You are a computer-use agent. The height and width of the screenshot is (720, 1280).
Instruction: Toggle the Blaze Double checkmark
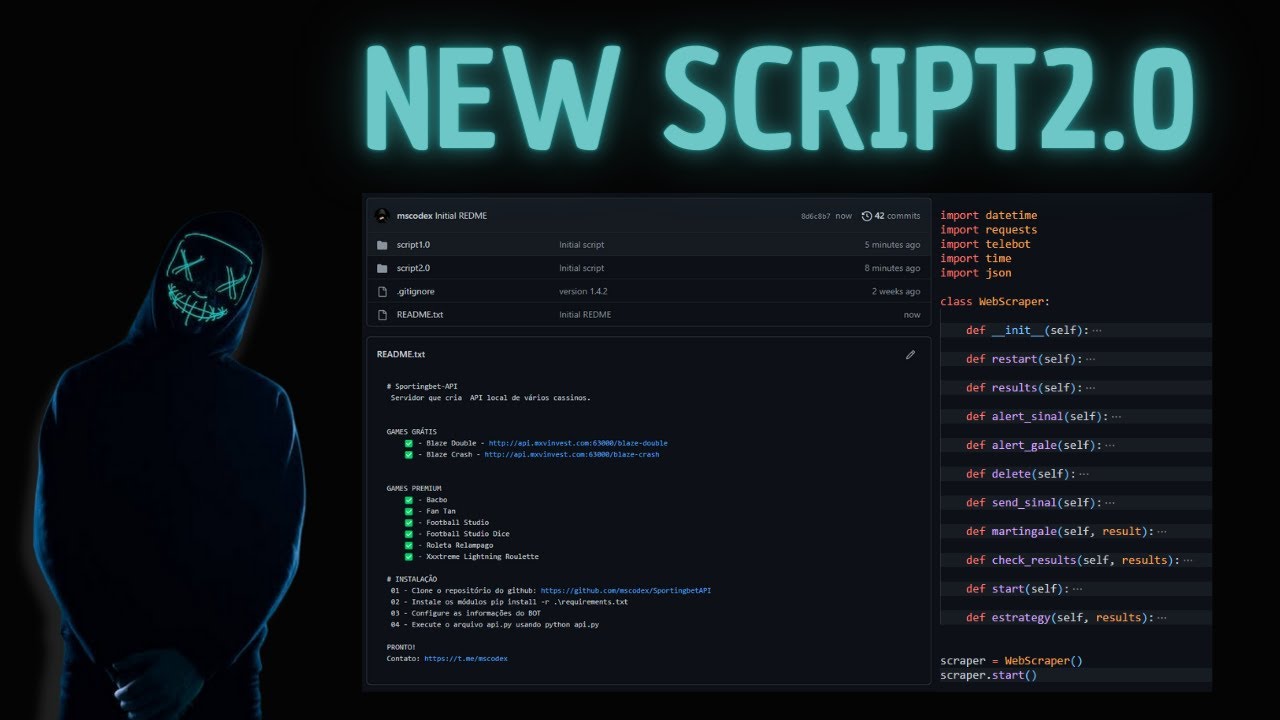coord(409,443)
